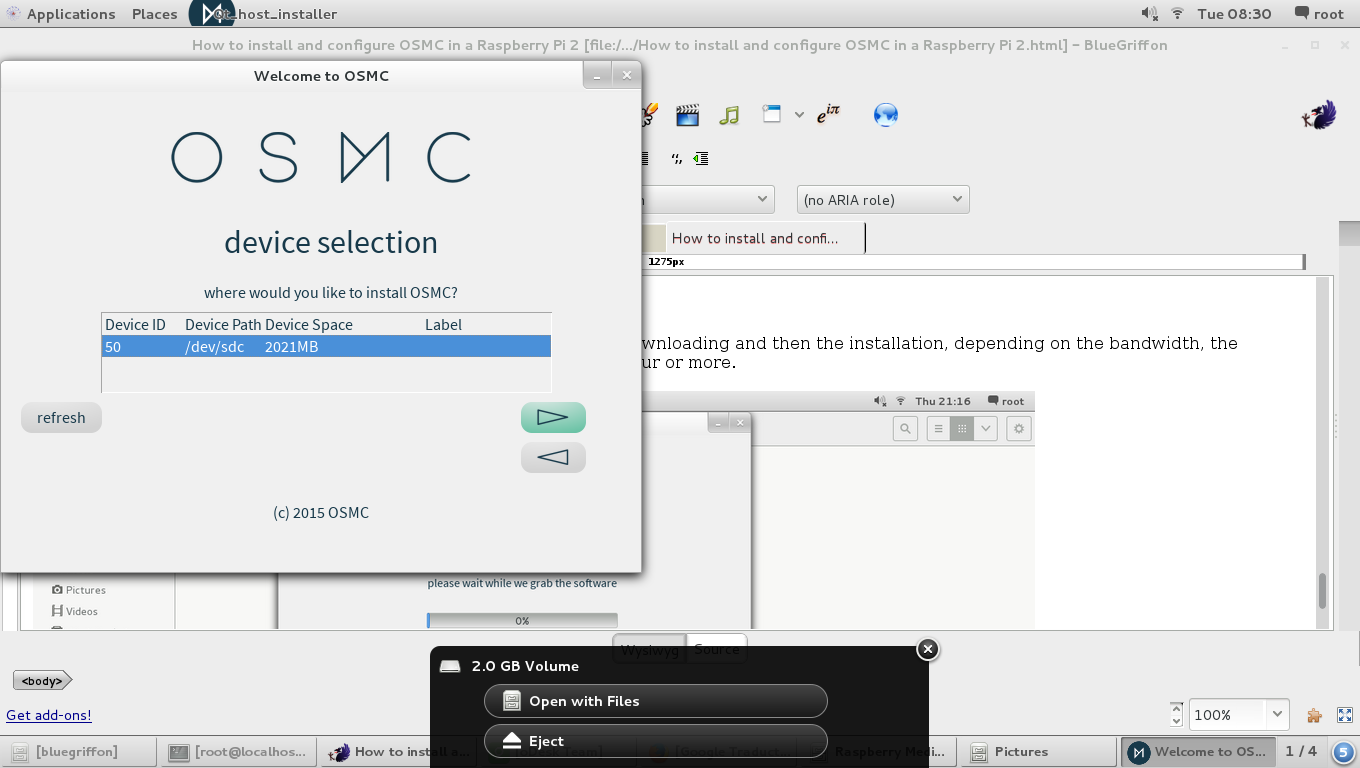Expand the 100% zoom dropdown
The height and width of the screenshot is (768, 1360).
pos(1277,714)
